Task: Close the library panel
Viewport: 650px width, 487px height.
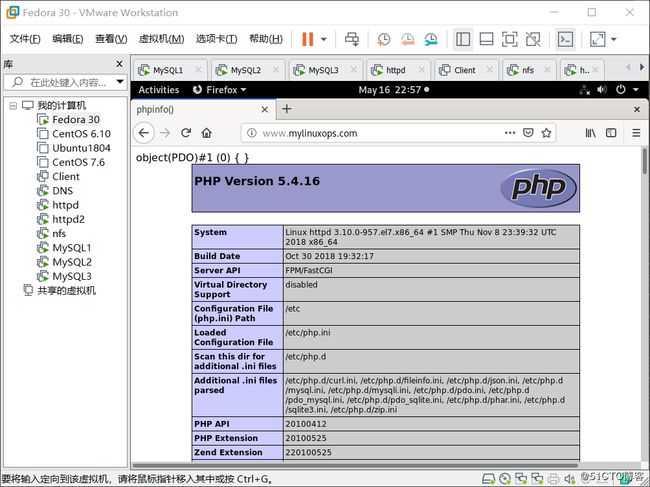Action: pos(119,64)
